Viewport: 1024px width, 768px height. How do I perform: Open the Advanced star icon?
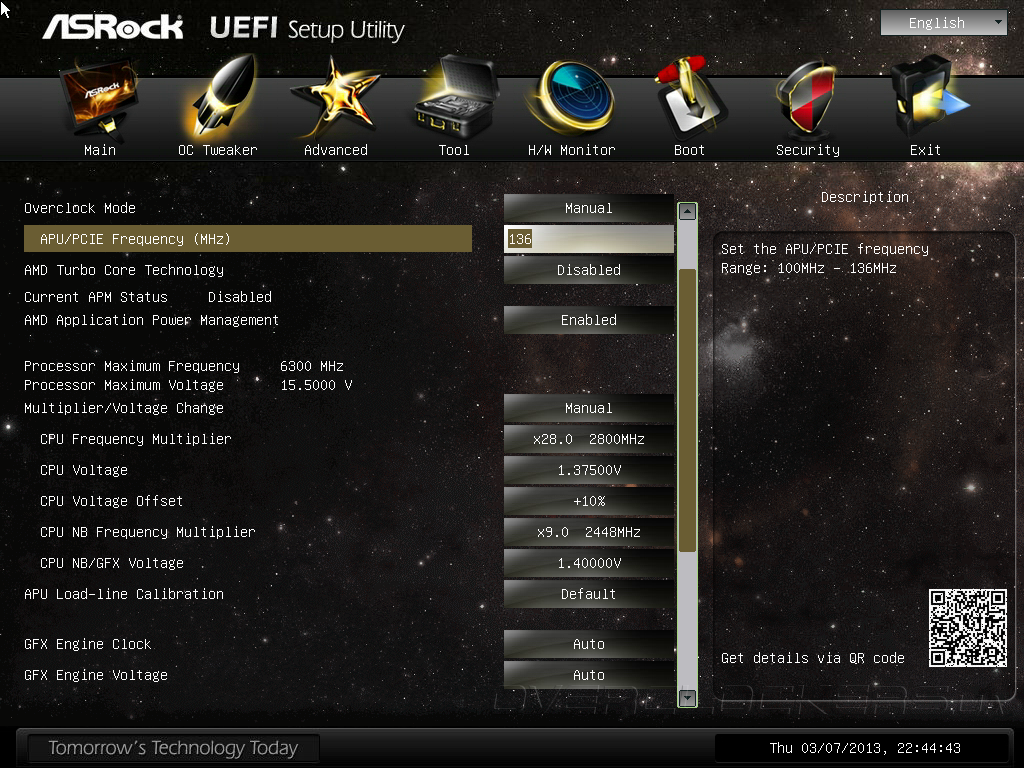(x=336, y=98)
